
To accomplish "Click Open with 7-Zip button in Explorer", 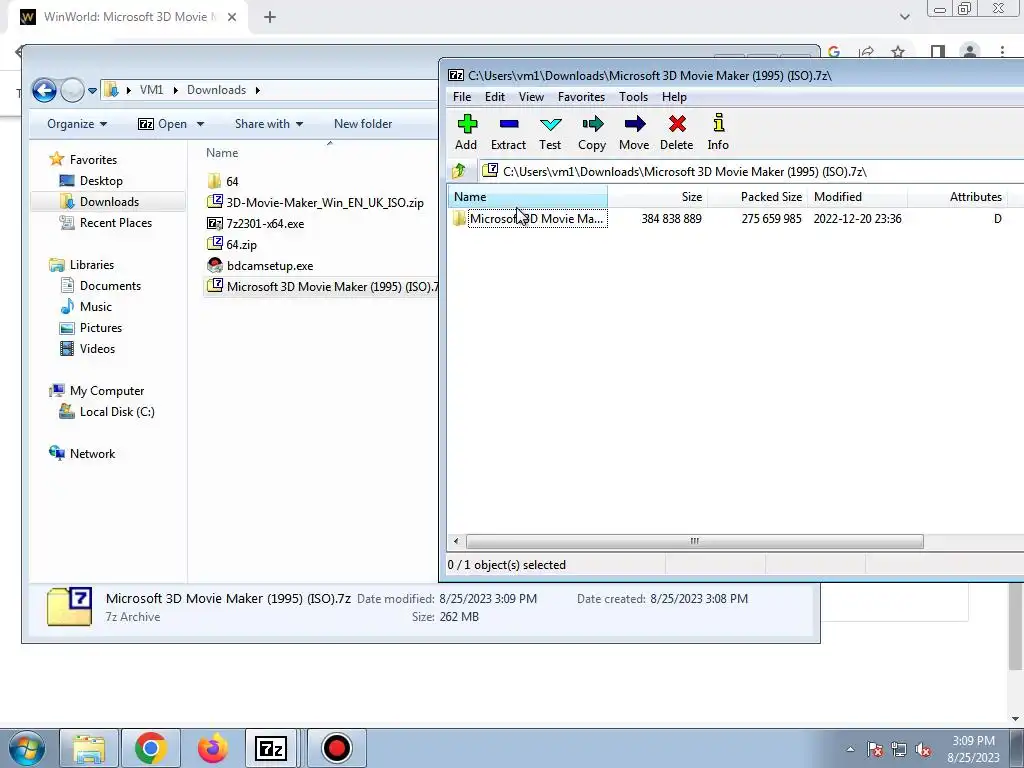I will tap(163, 124).
